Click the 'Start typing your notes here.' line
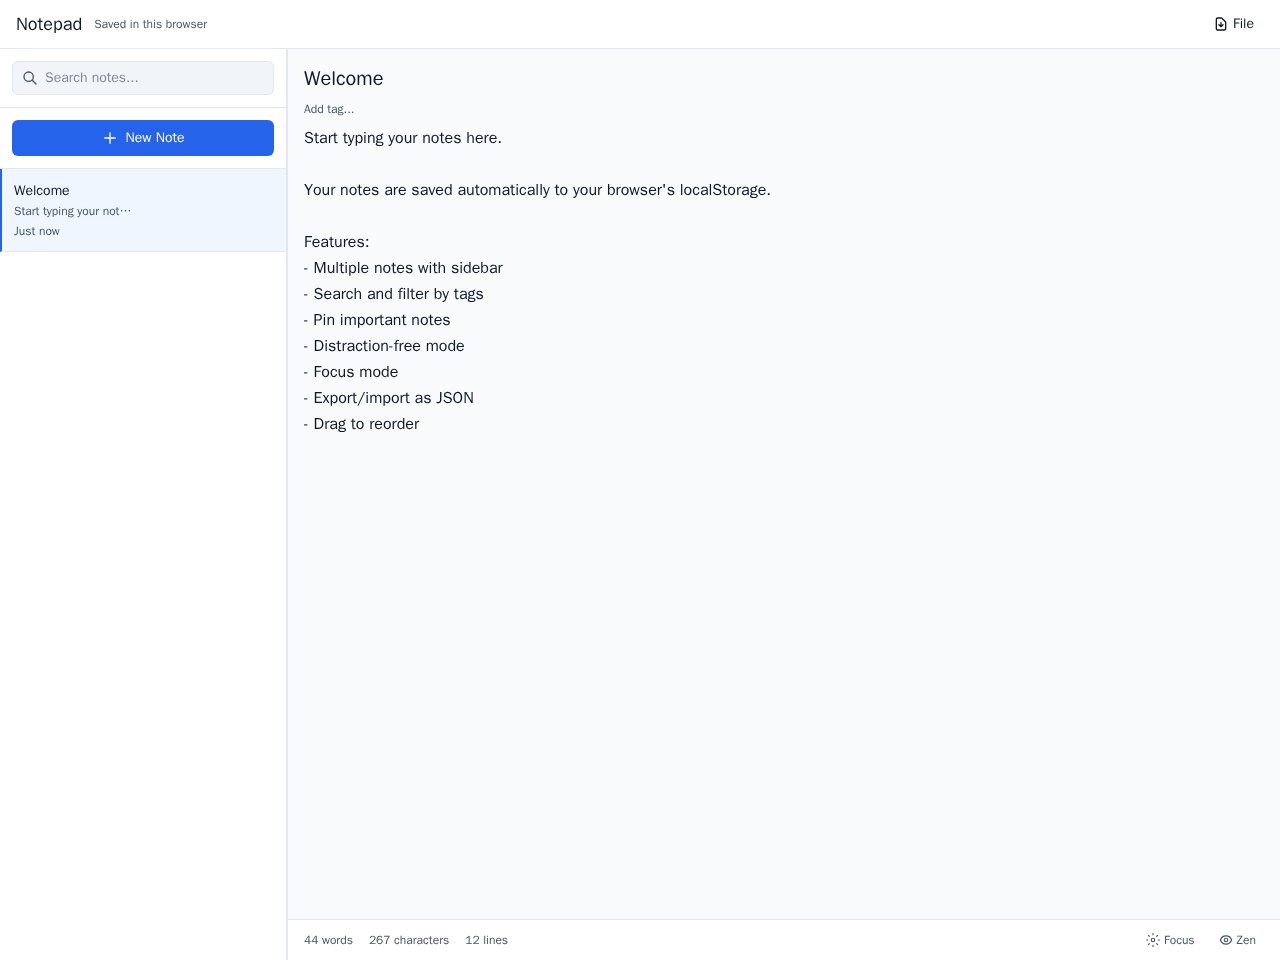1280x960 pixels. click(403, 138)
